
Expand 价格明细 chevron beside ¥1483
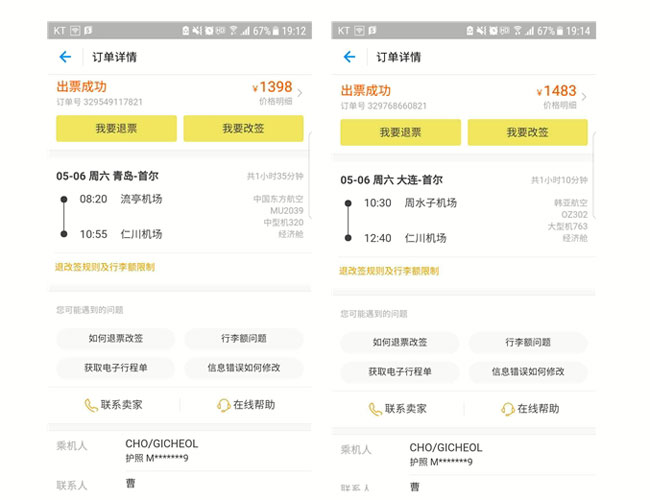(x=584, y=97)
